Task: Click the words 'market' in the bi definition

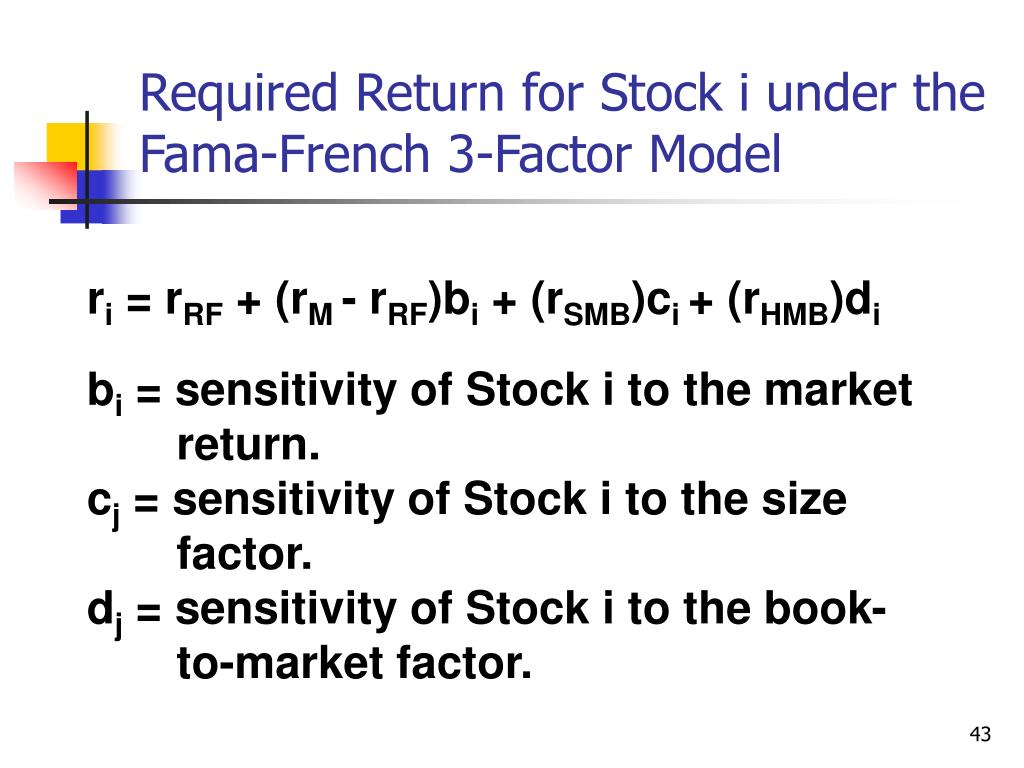Action: (838, 391)
